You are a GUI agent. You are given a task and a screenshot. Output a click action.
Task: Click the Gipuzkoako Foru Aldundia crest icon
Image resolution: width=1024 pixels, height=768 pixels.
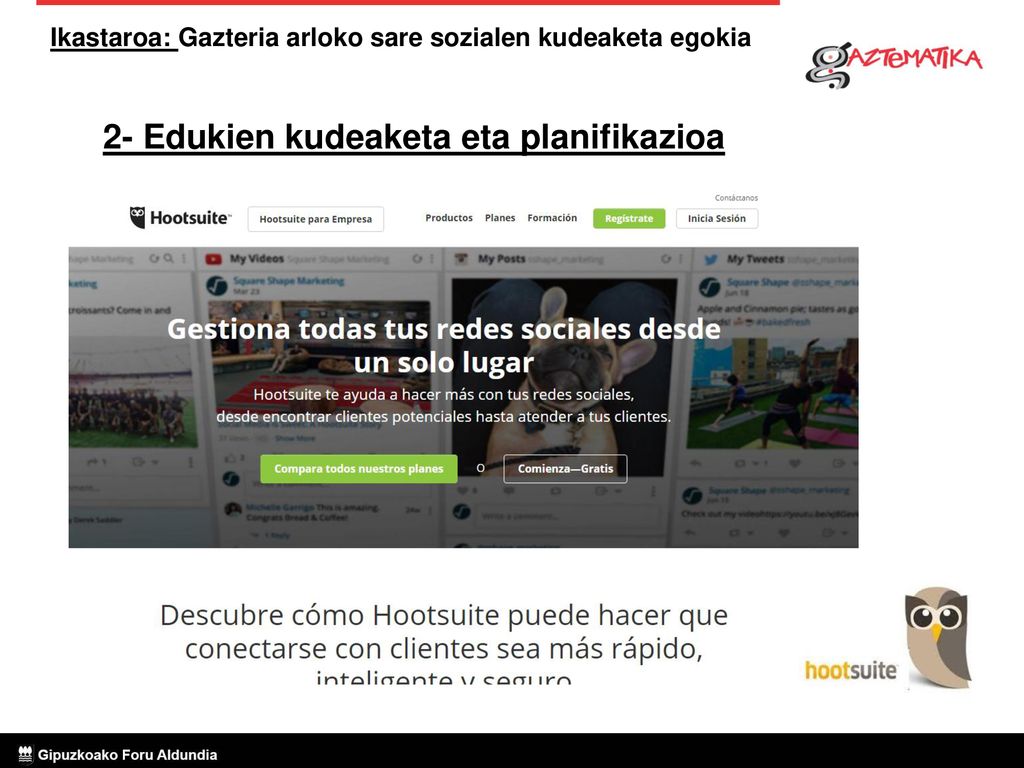[25, 754]
